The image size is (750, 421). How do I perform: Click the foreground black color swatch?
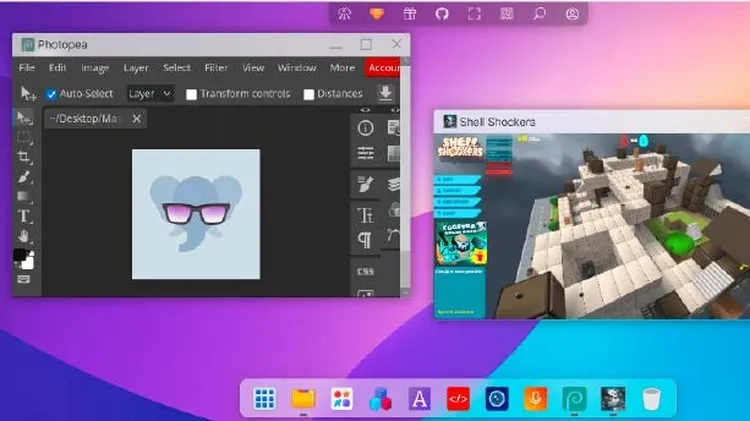[20, 256]
